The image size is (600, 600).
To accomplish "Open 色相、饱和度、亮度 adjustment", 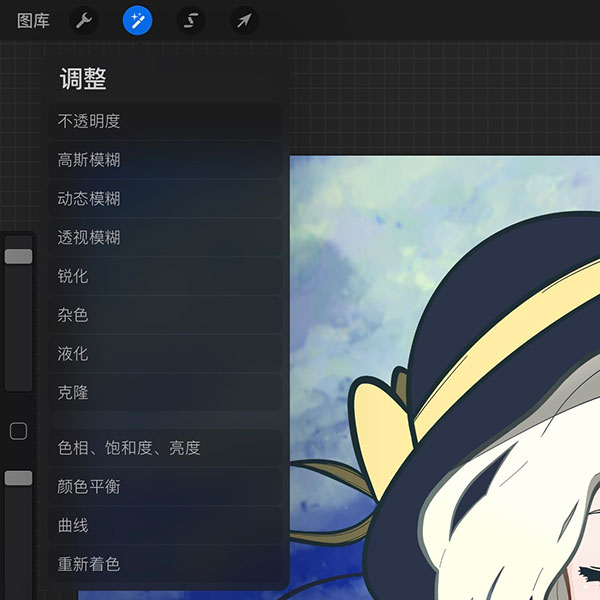I will [165, 448].
